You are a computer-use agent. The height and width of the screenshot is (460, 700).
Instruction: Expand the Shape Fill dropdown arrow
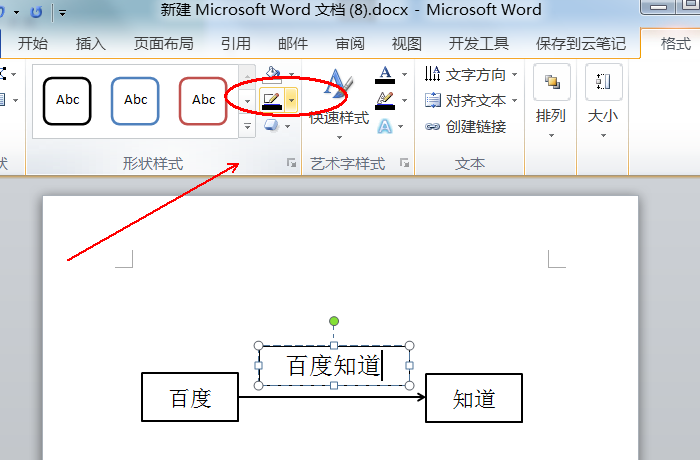292,74
